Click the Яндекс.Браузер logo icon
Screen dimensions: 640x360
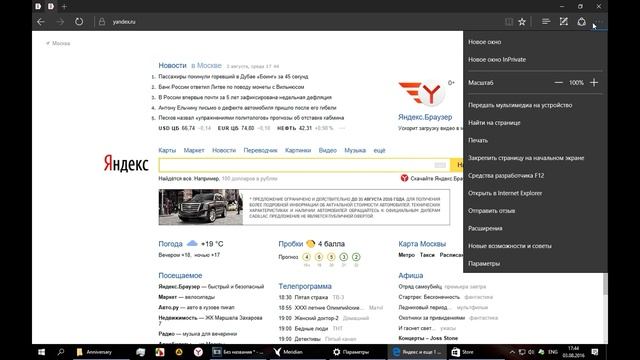point(421,93)
